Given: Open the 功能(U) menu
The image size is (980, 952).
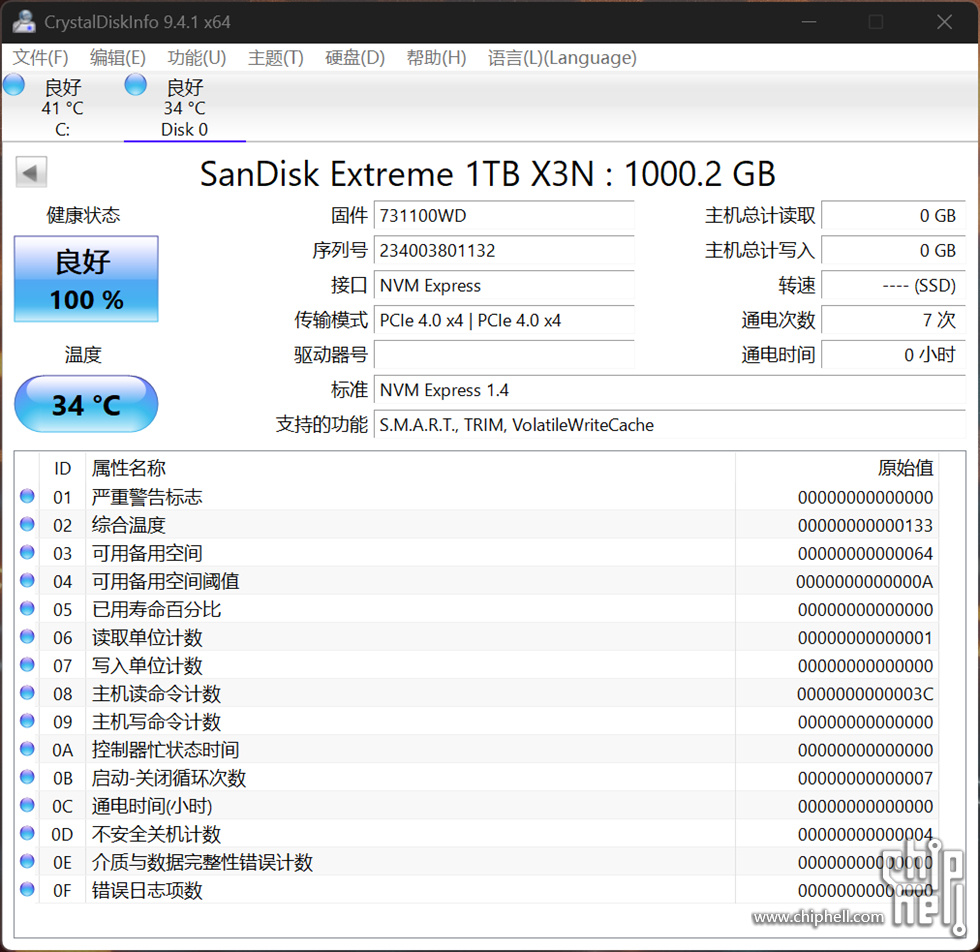Looking at the screenshot, I should [x=196, y=58].
